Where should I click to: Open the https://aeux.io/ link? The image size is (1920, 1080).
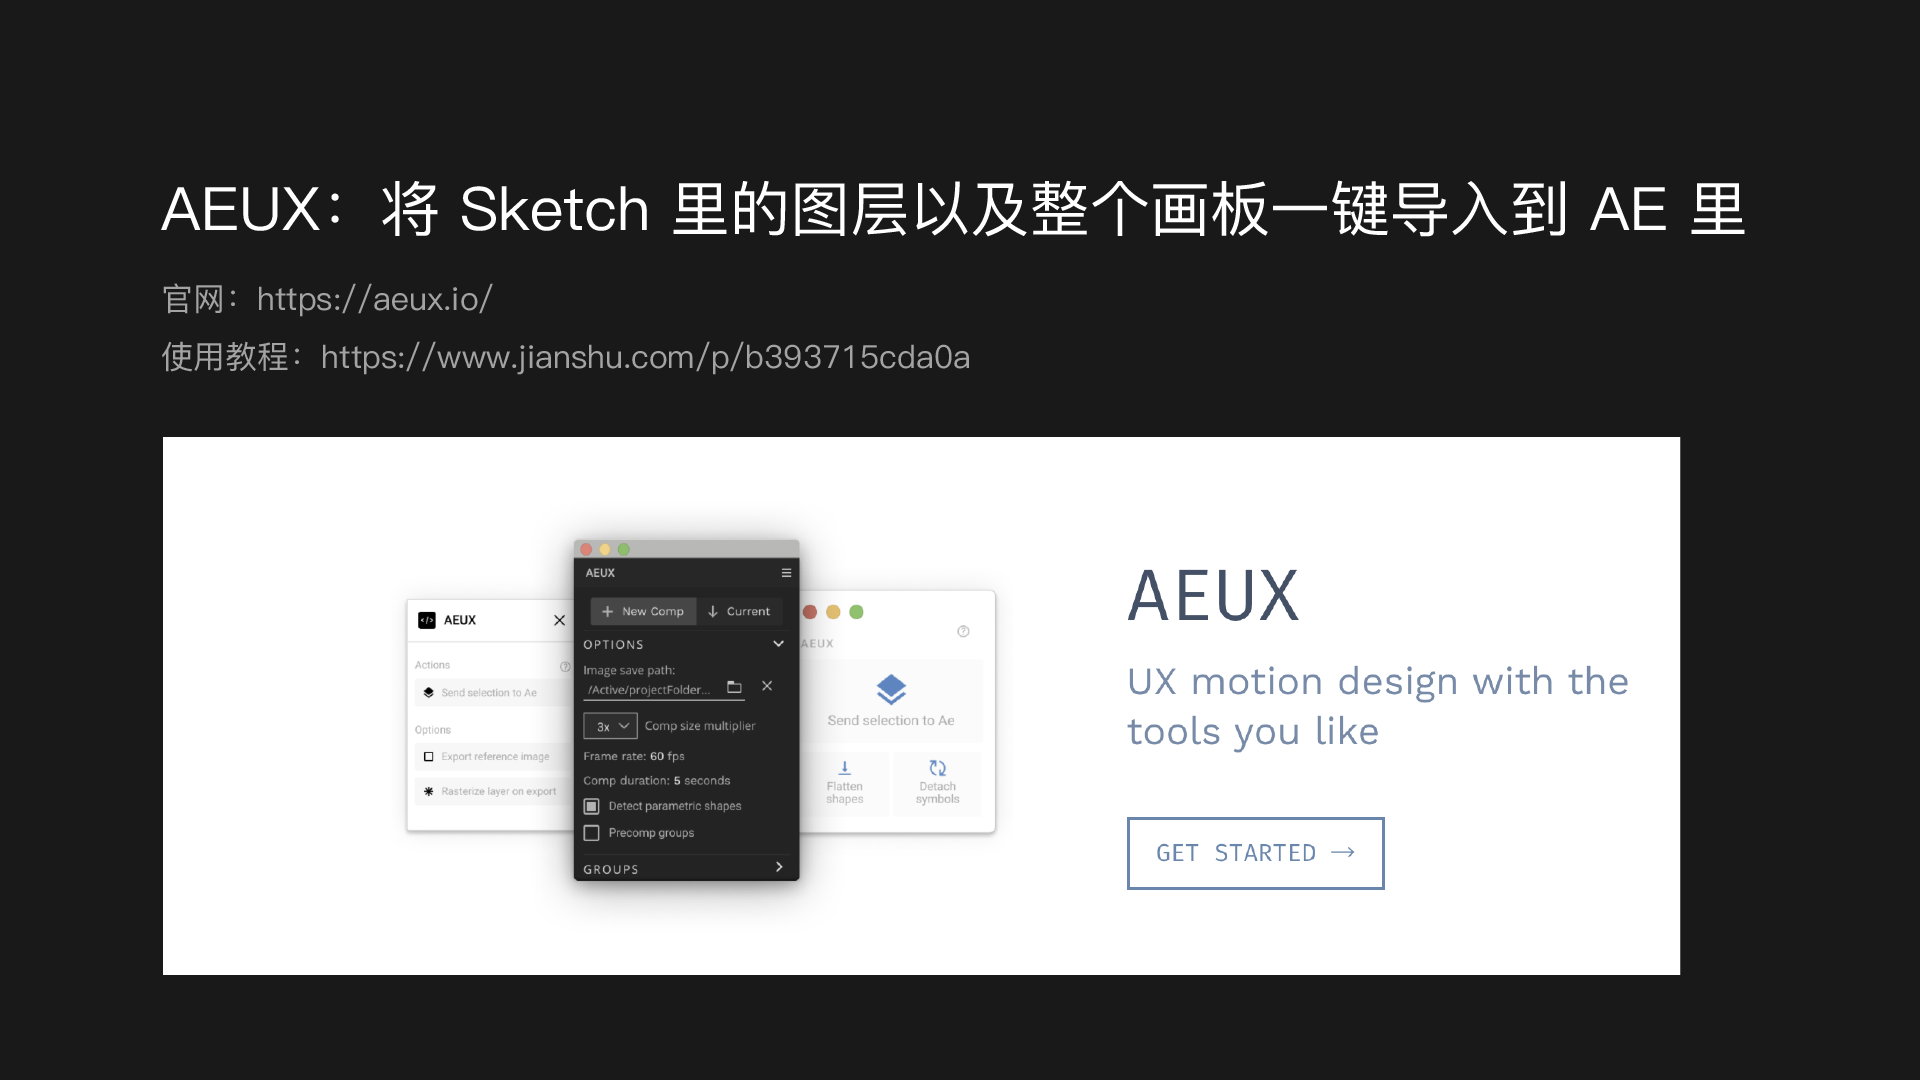pos(375,299)
